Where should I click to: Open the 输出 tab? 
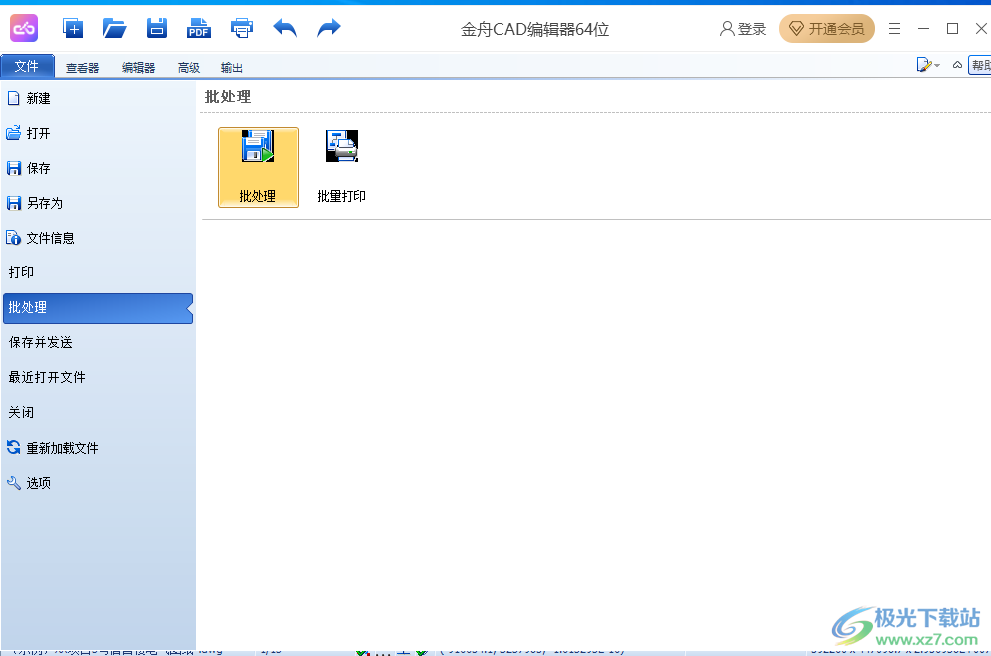coord(232,68)
